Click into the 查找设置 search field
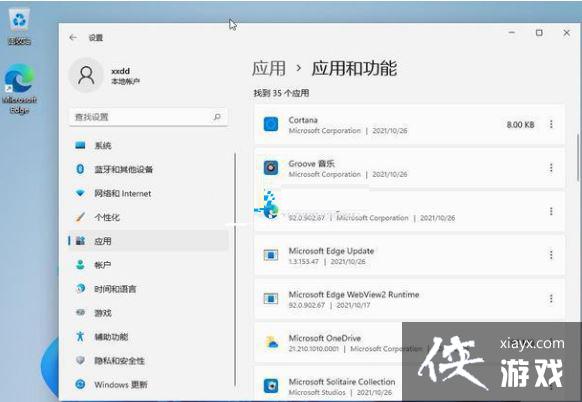 point(148,117)
